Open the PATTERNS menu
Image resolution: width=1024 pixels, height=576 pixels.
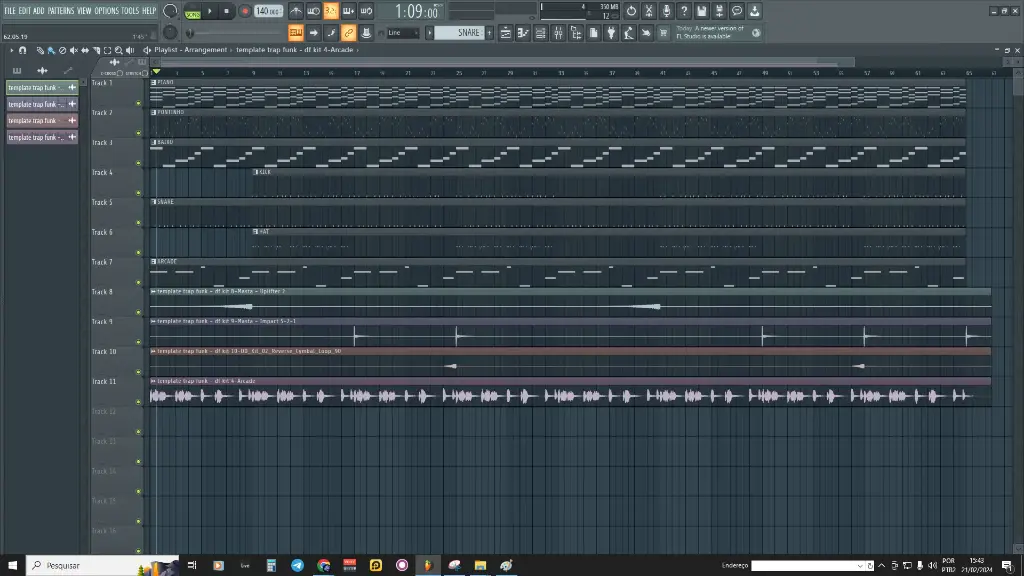(61, 10)
